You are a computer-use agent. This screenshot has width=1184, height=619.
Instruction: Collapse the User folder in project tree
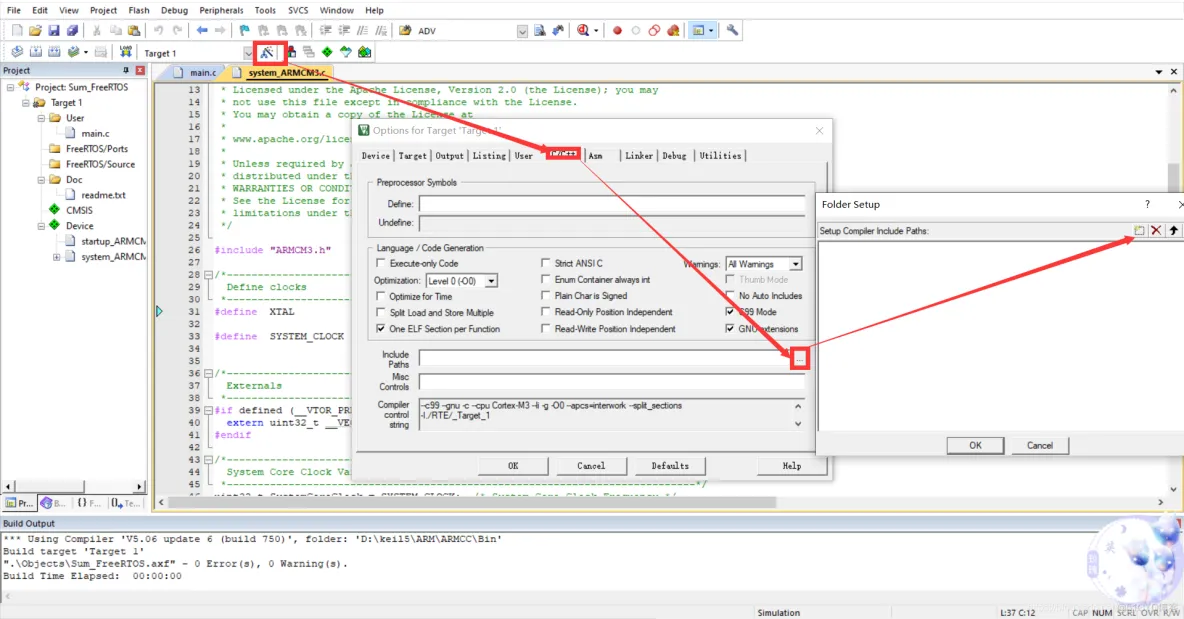(42, 118)
